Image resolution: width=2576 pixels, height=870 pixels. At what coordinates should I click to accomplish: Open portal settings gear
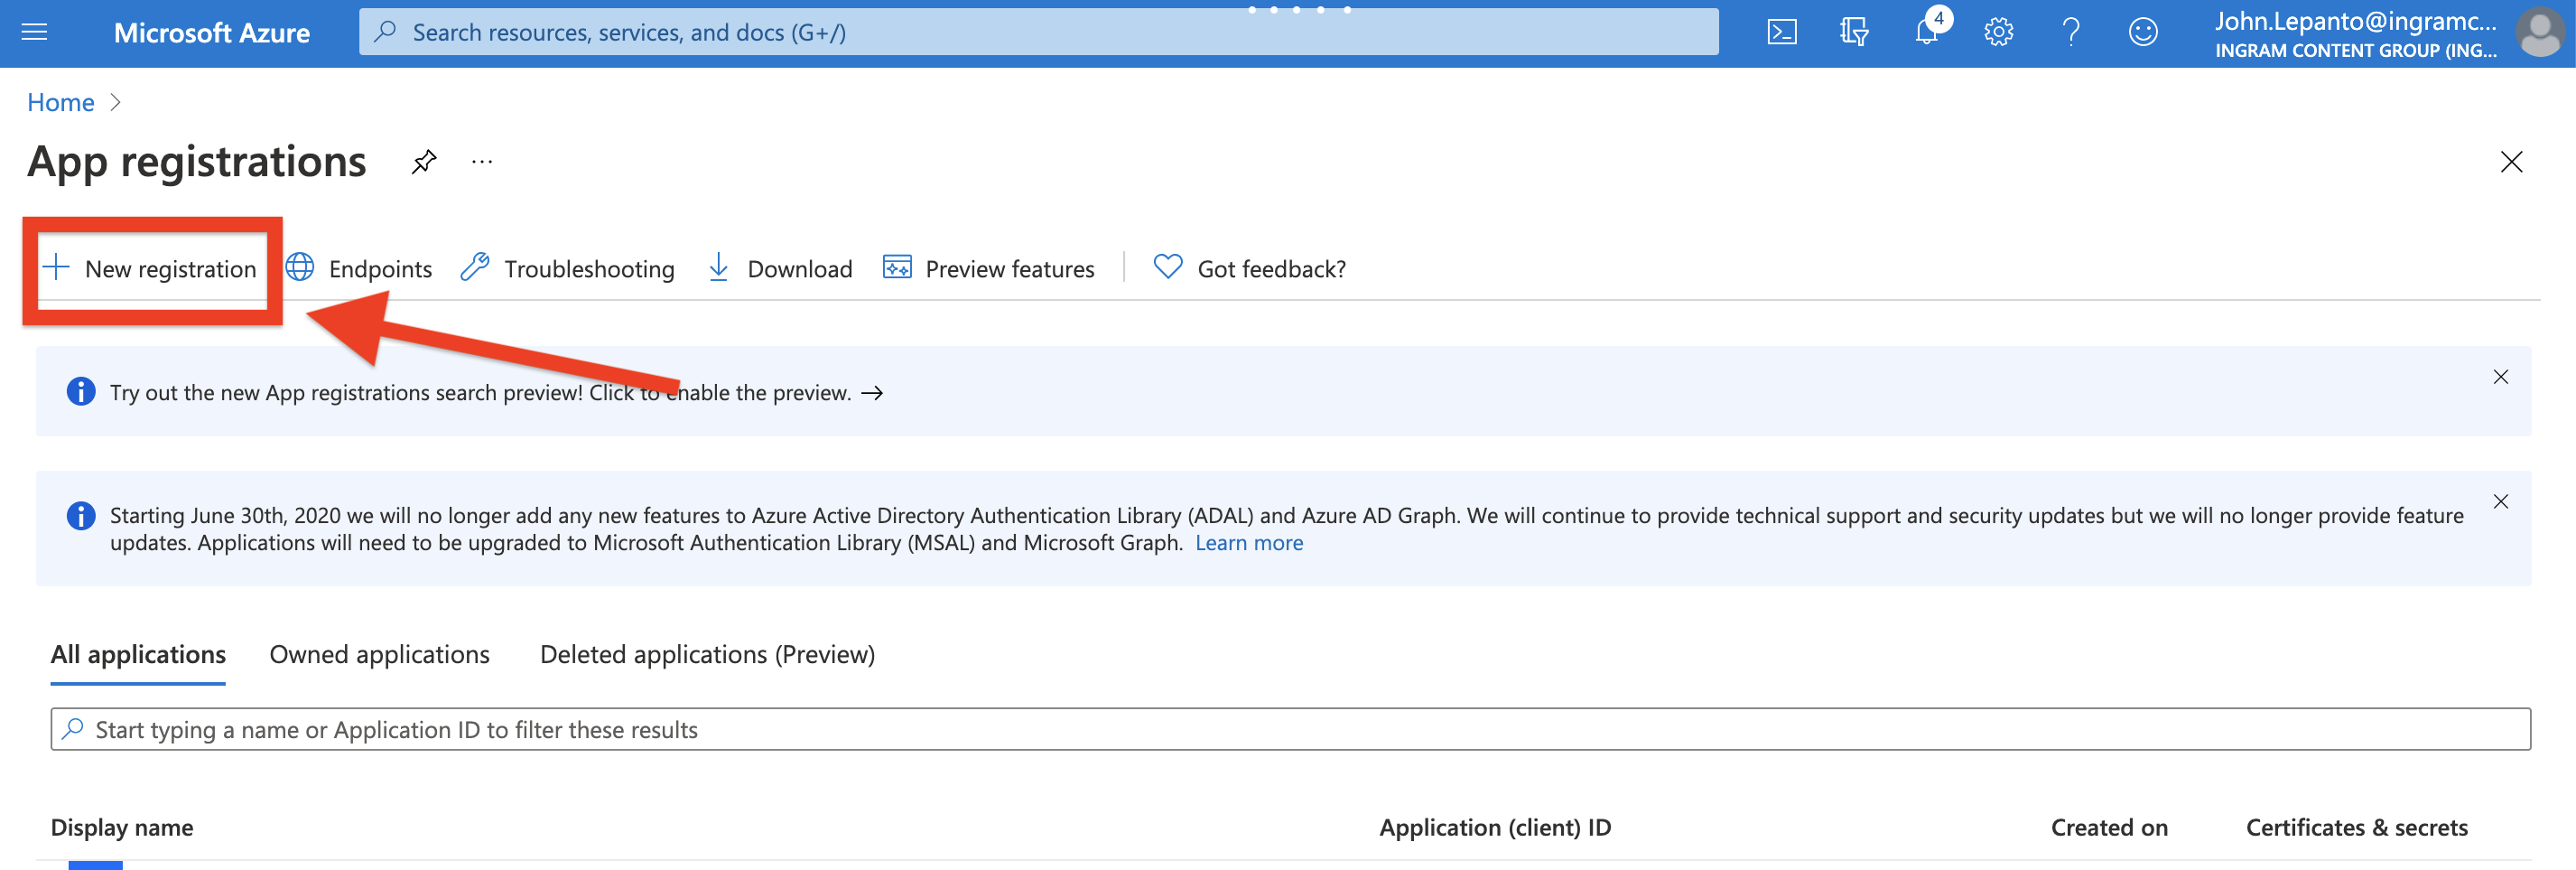(x=1998, y=32)
